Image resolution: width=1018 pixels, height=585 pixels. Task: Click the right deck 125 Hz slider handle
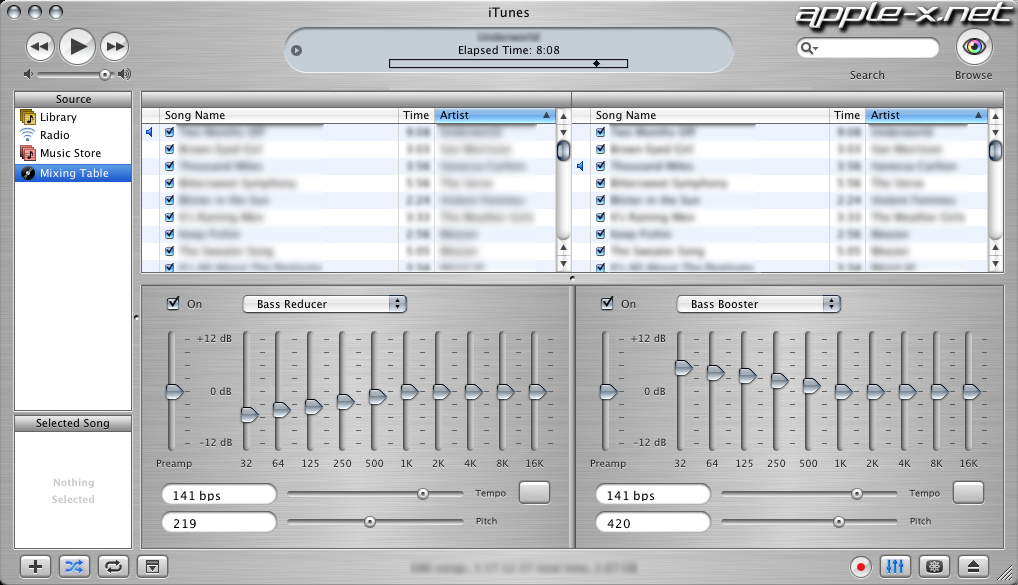click(748, 376)
